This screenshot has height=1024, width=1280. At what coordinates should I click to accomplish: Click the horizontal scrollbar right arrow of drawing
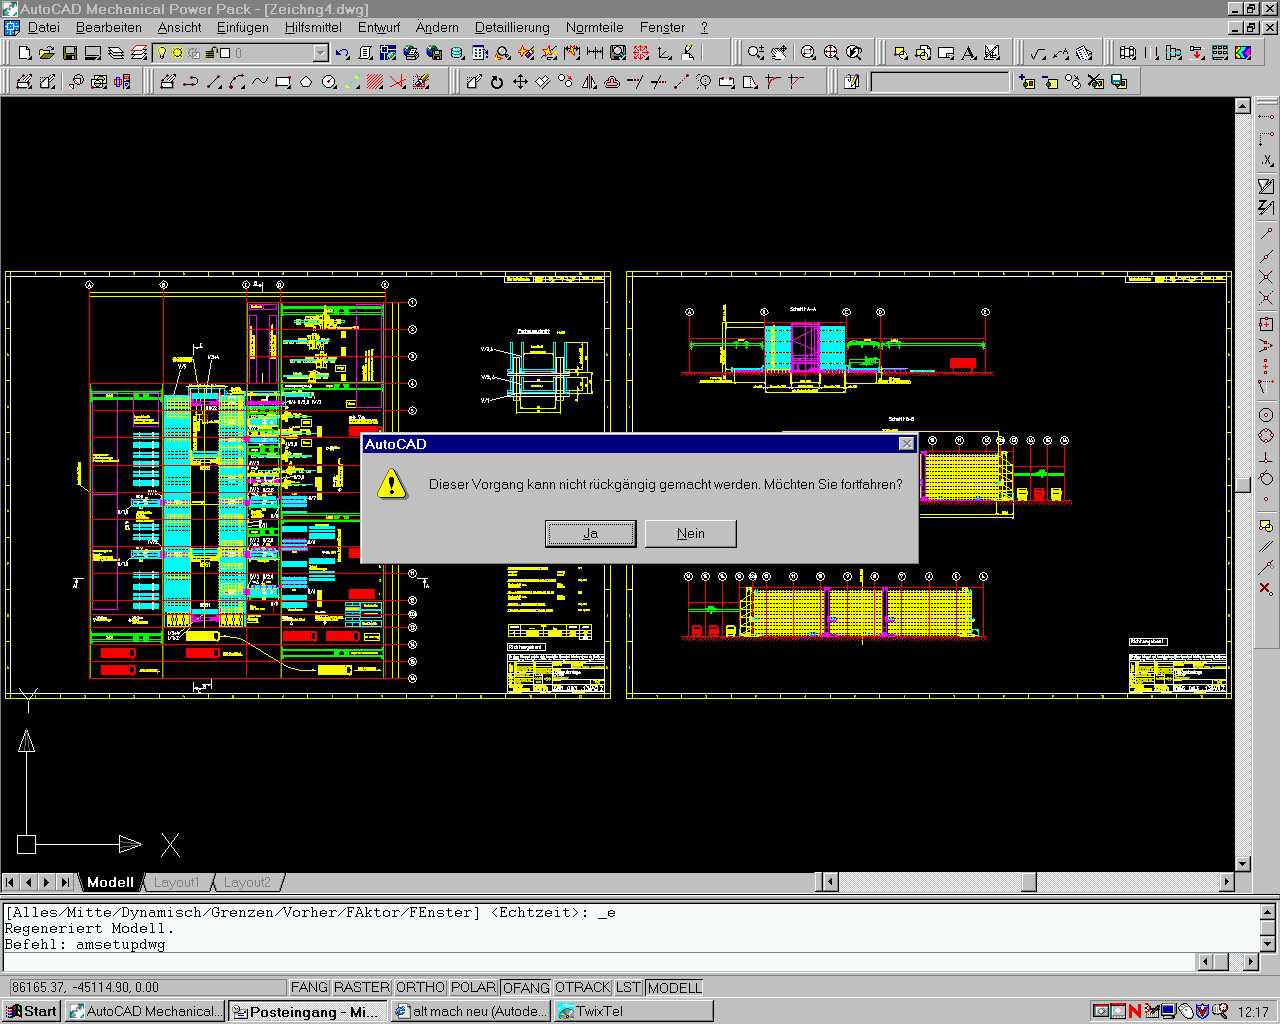pos(1227,882)
